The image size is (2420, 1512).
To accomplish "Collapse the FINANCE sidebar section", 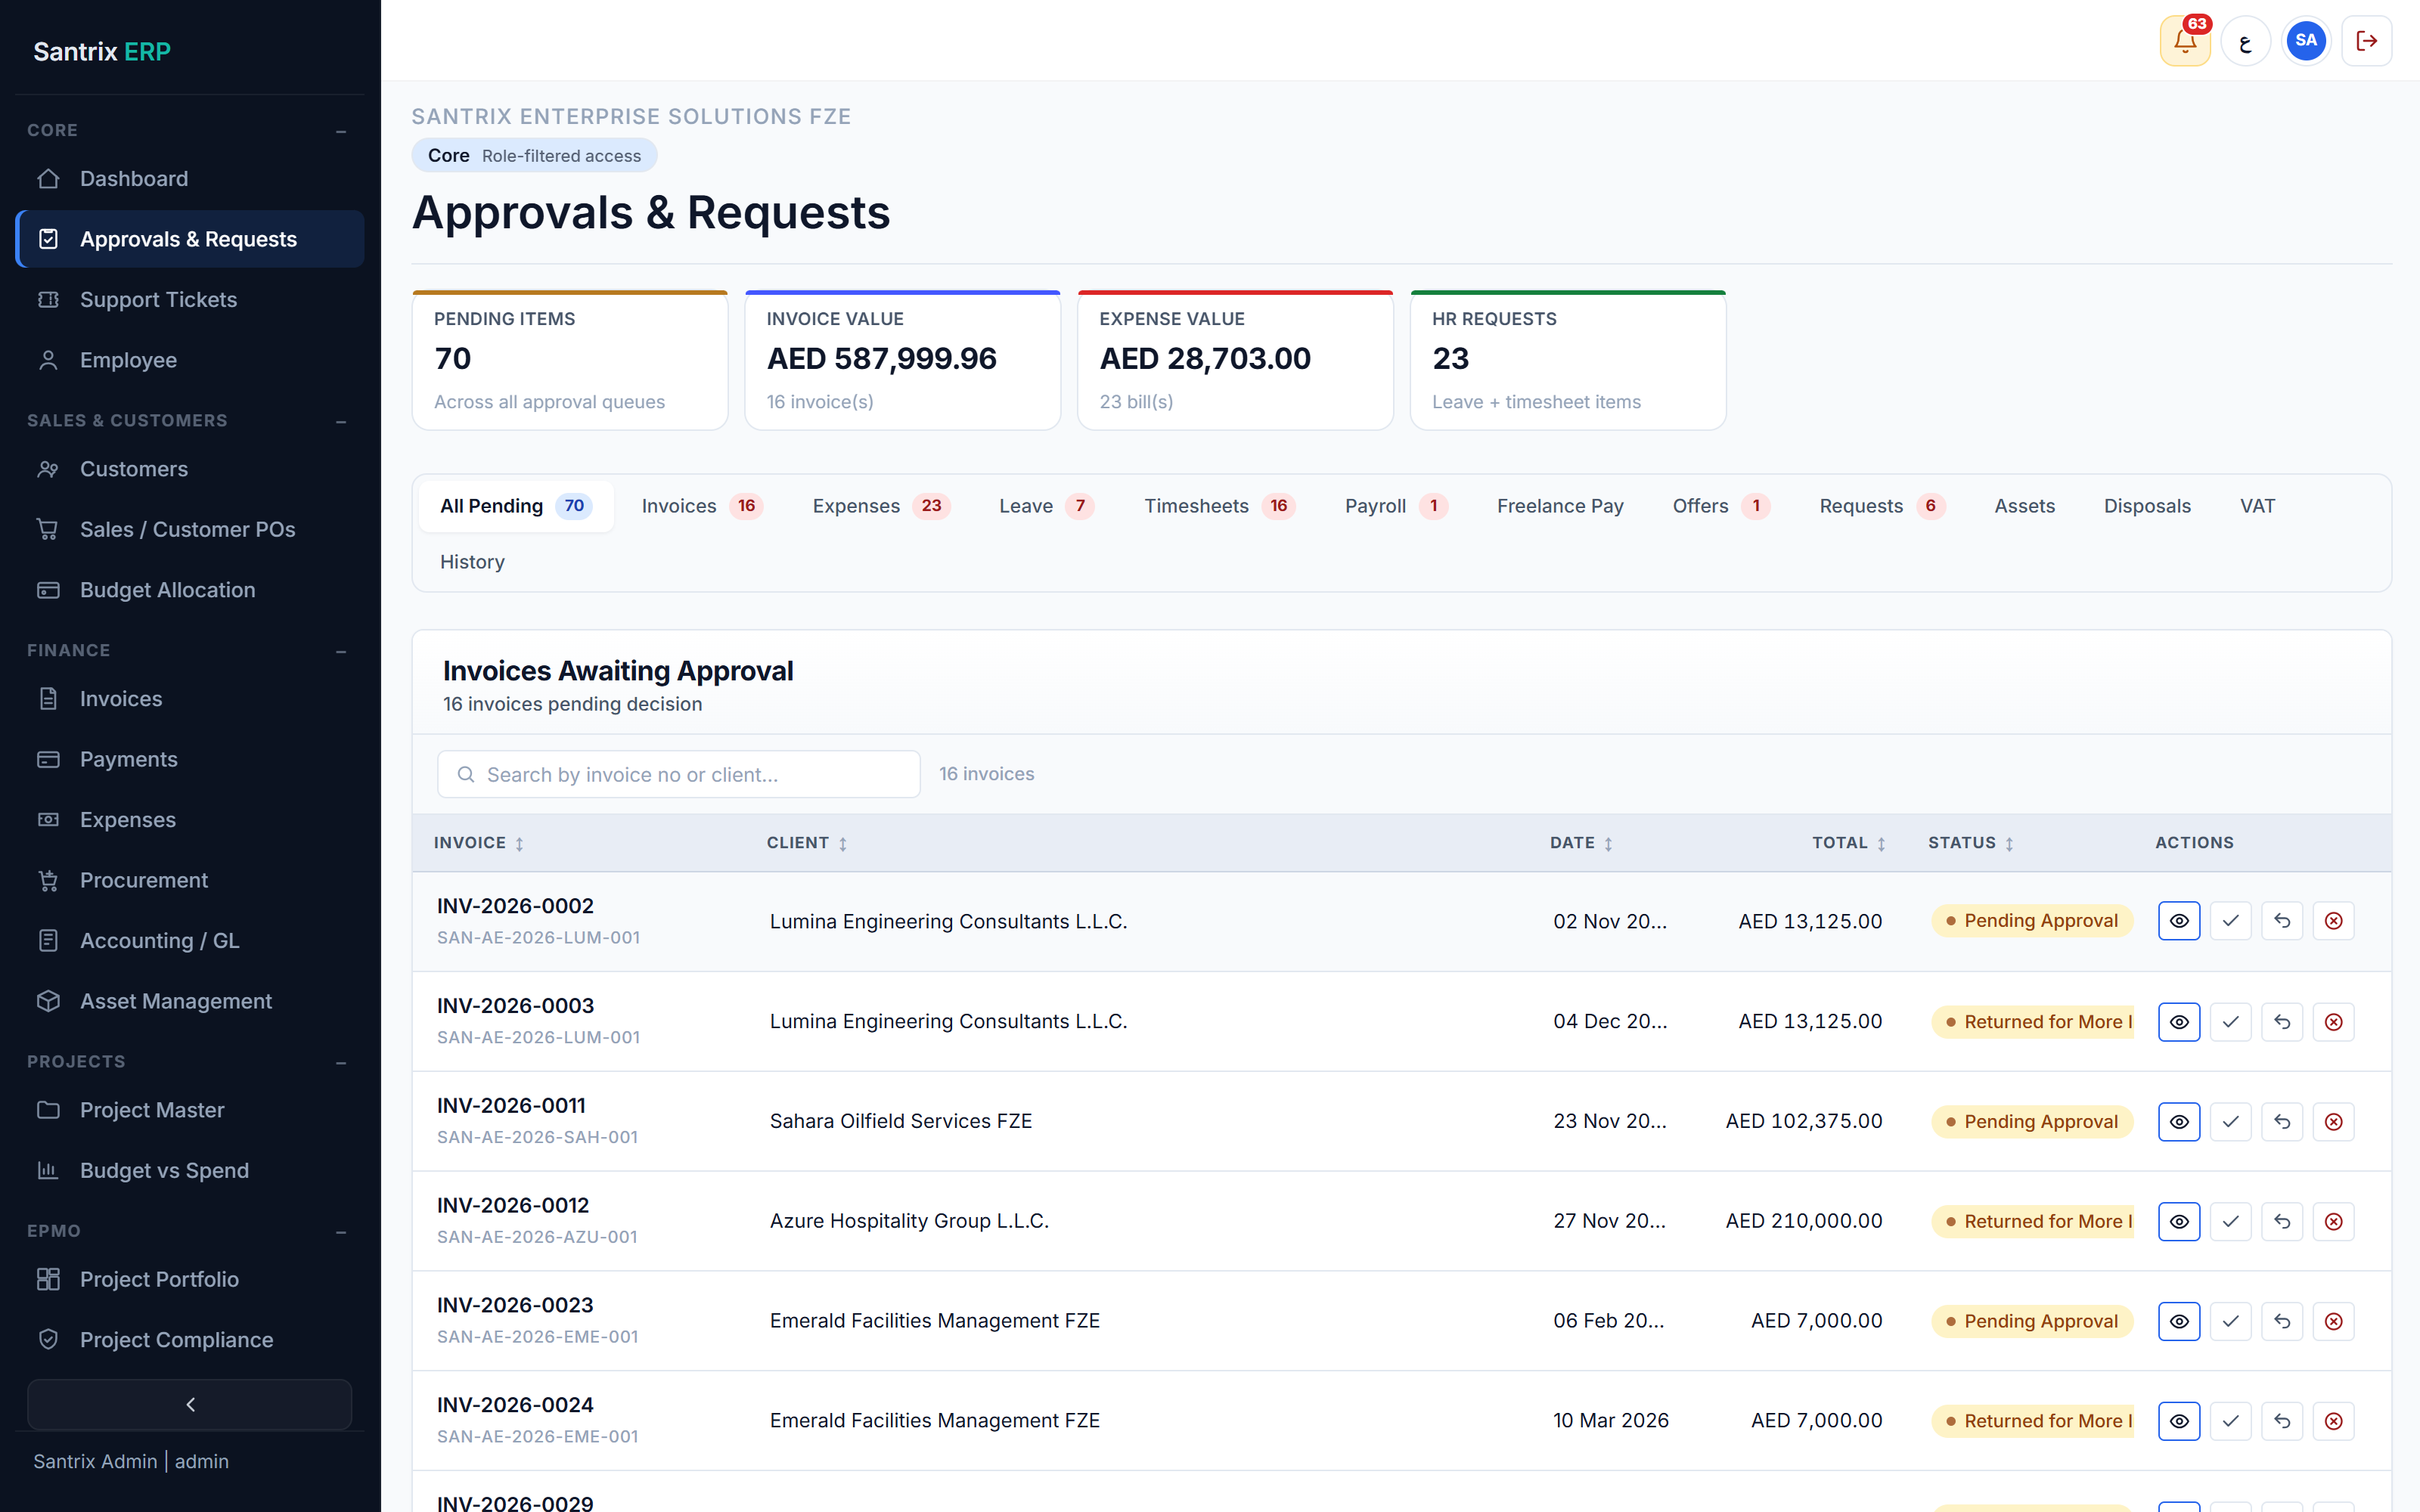I will point(341,651).
